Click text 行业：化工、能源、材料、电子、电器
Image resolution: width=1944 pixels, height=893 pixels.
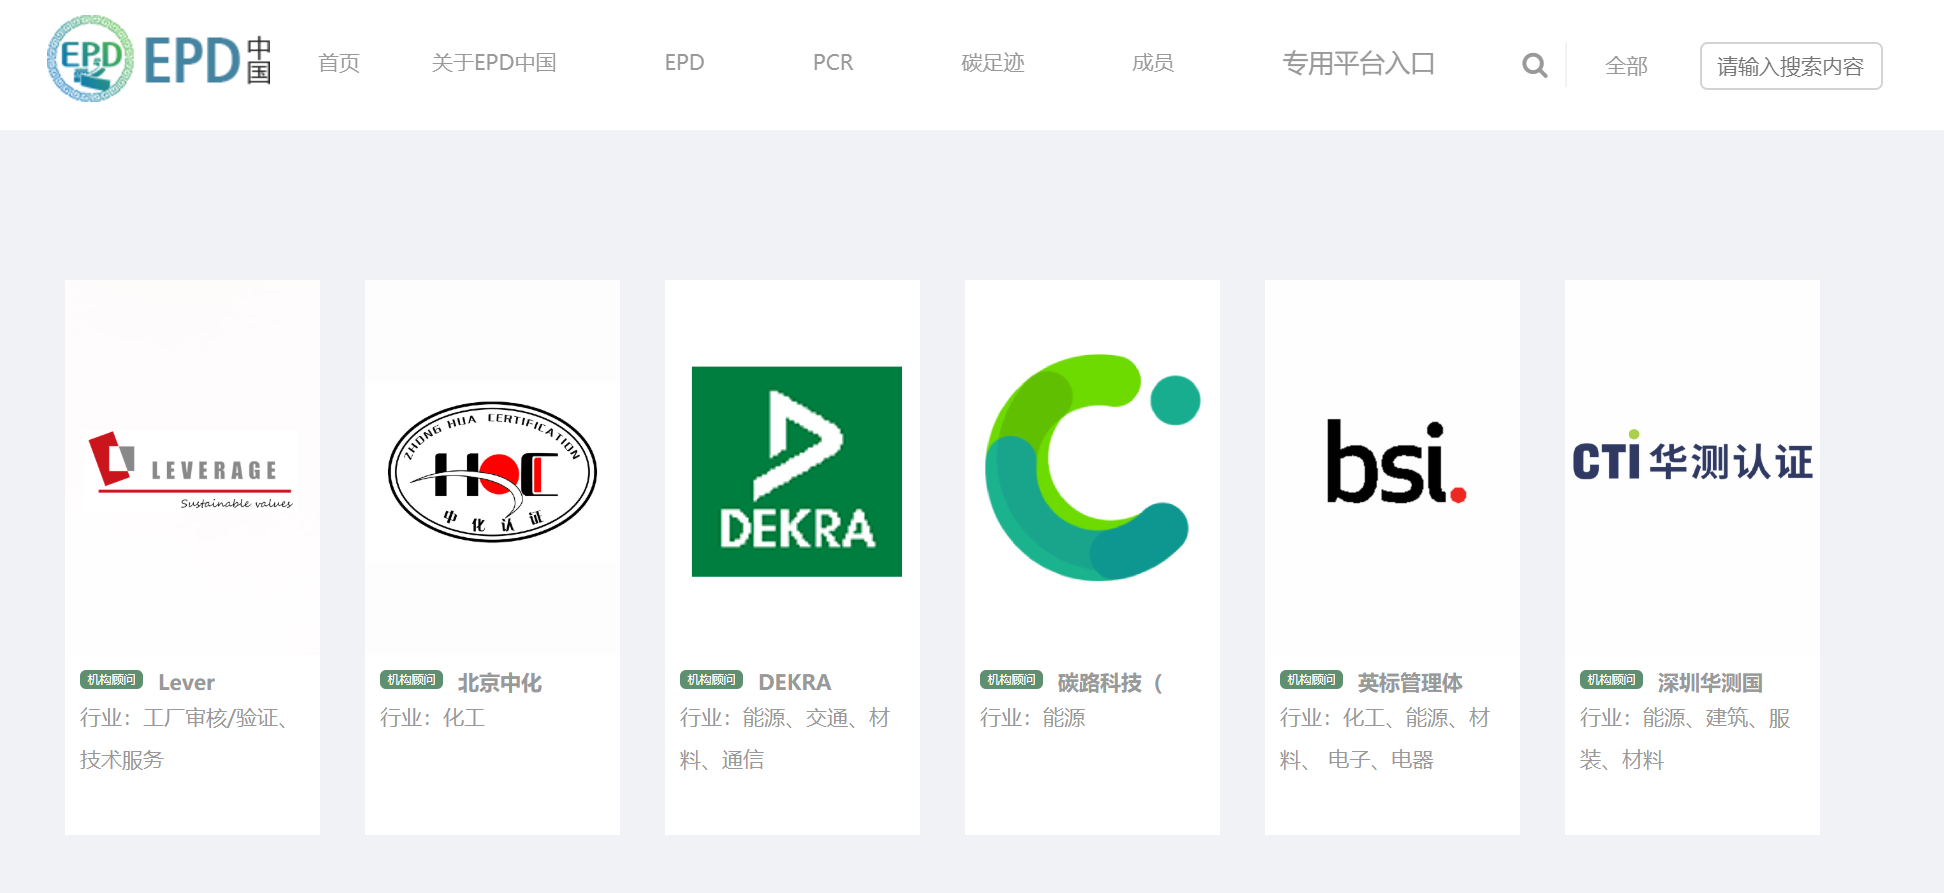(x=1385, y=739)
